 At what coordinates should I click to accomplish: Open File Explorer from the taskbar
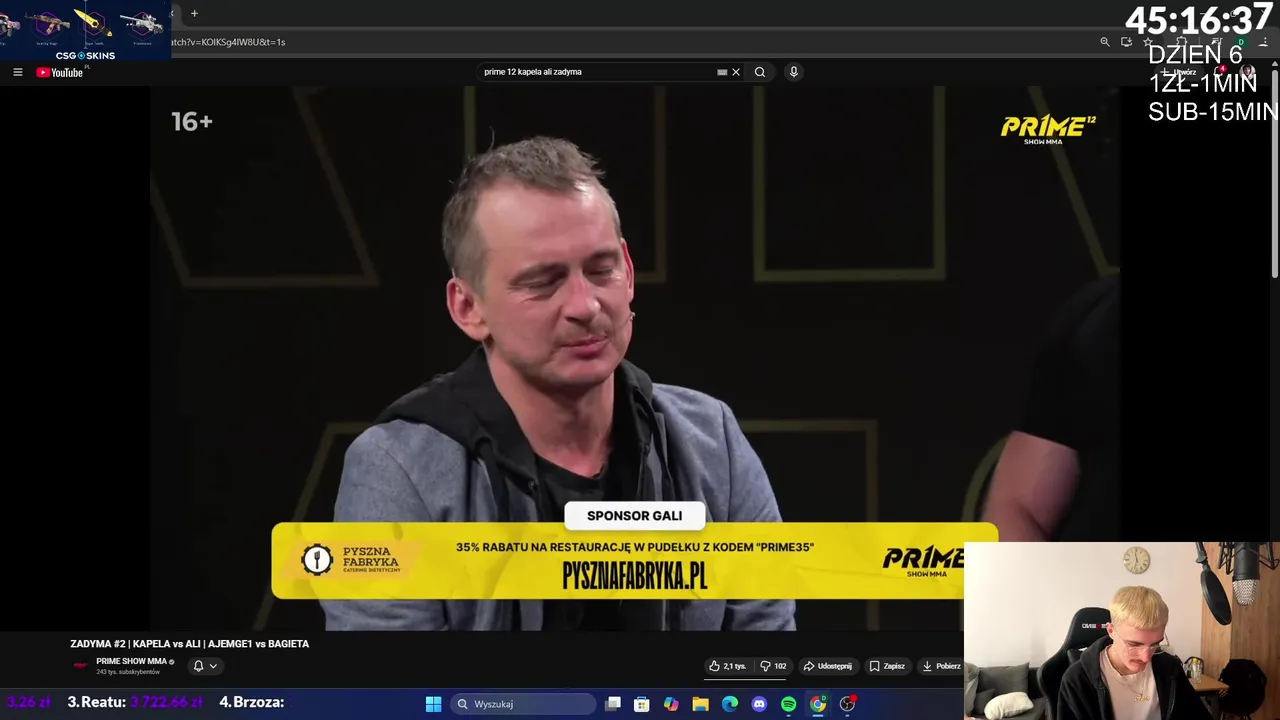click(700, 704)
